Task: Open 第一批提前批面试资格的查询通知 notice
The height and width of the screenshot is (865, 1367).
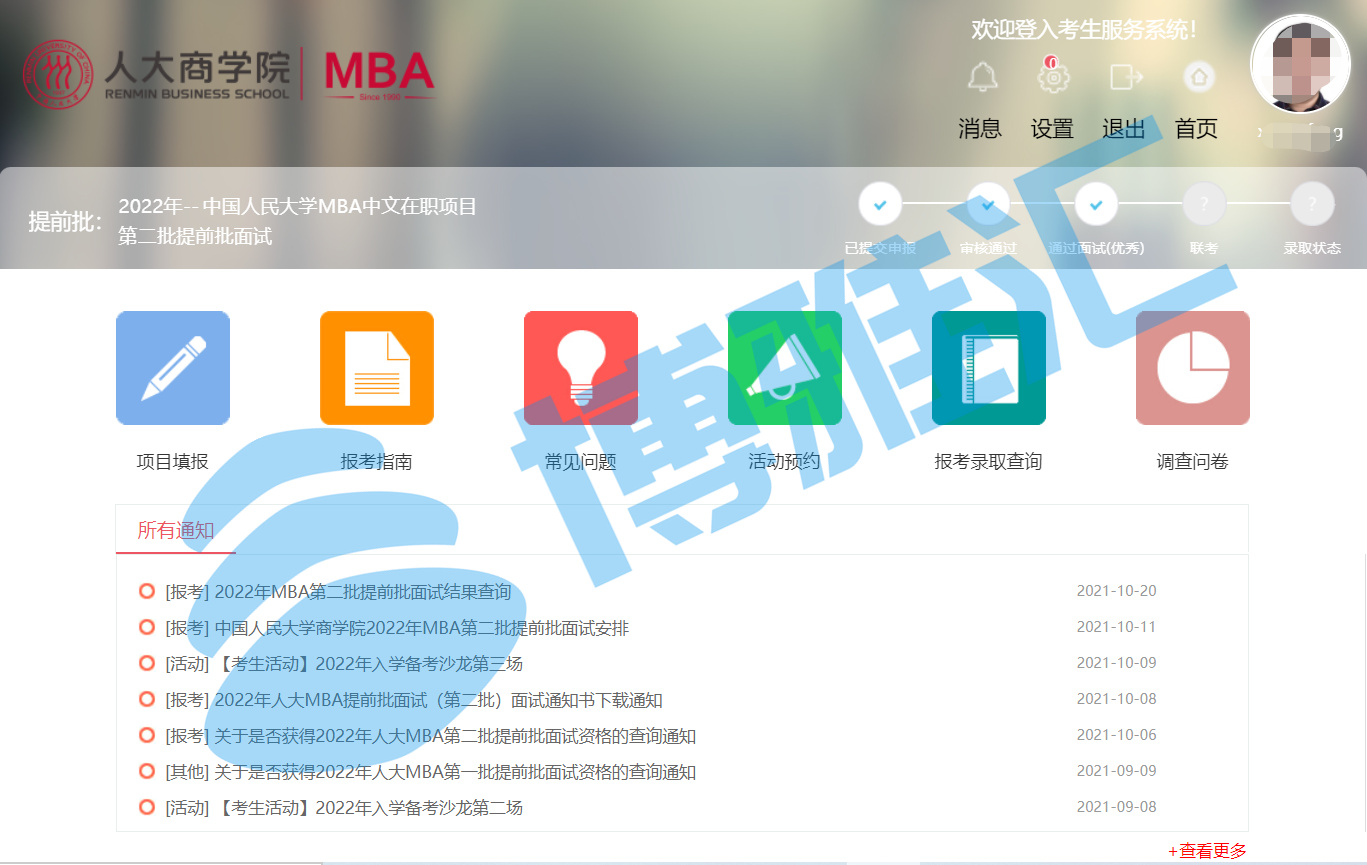Action: pos(430,772)
